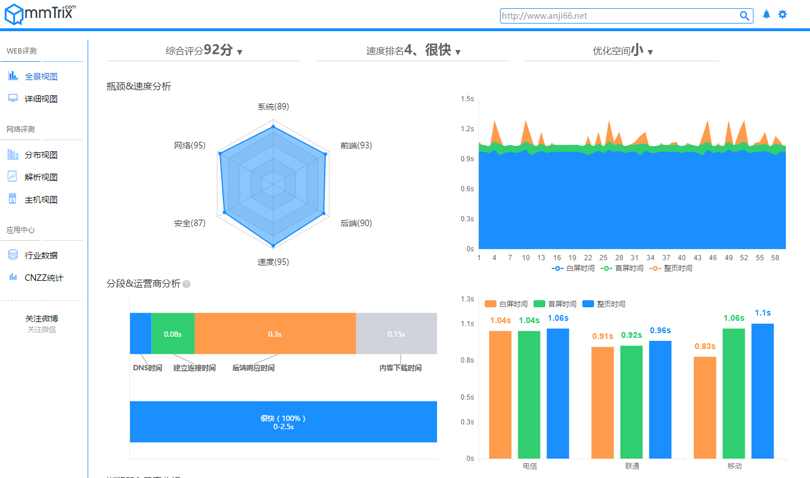
Task: Click the help icon beside 分段&运营商分析
Action: tap(186, 284)
